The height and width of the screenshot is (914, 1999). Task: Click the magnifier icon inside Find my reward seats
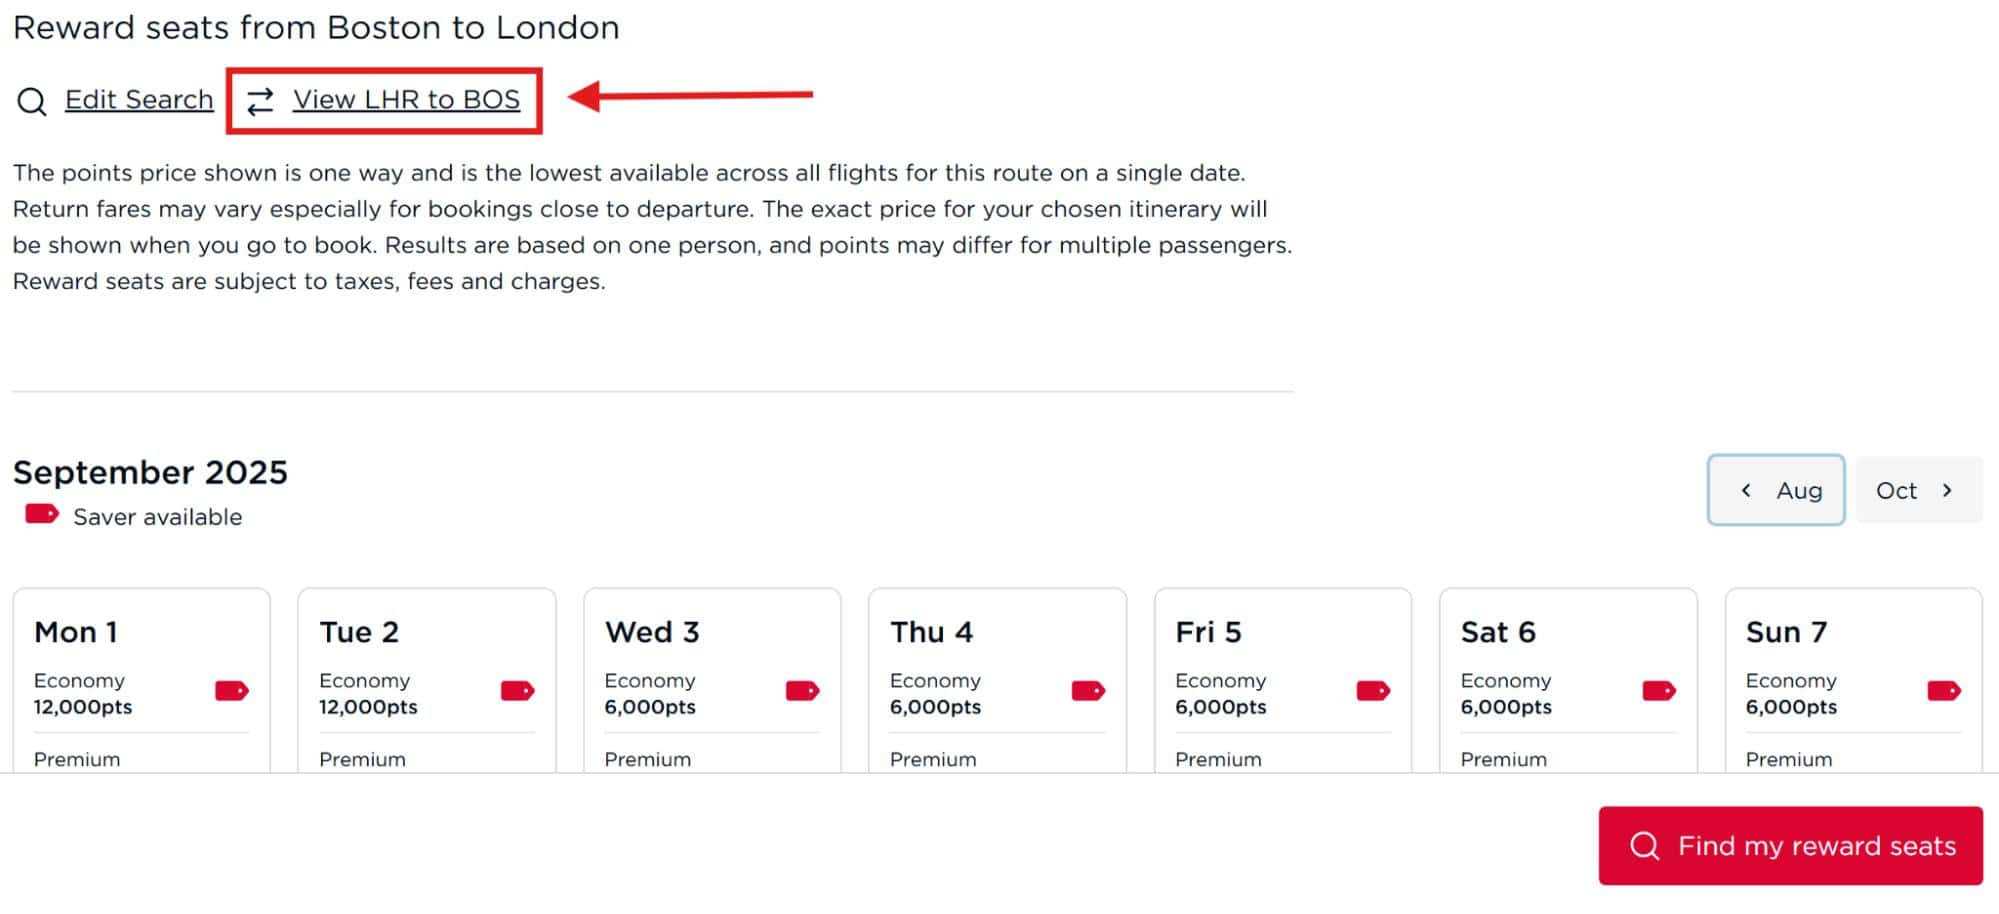[x=1644, y=845]
